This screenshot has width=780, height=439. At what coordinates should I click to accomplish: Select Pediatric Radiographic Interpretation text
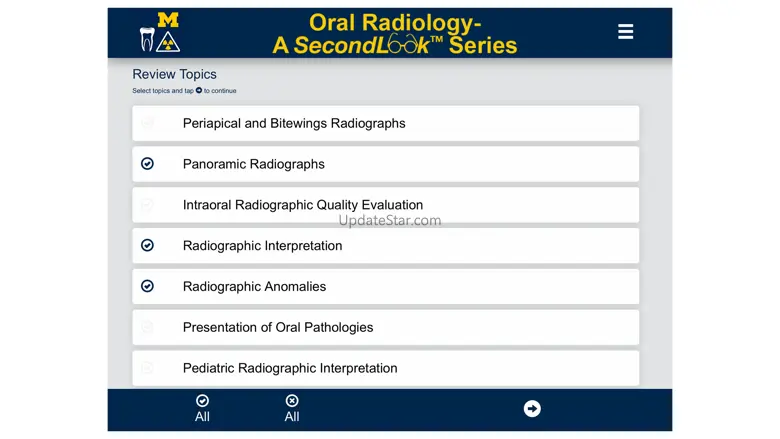point(290,368)
